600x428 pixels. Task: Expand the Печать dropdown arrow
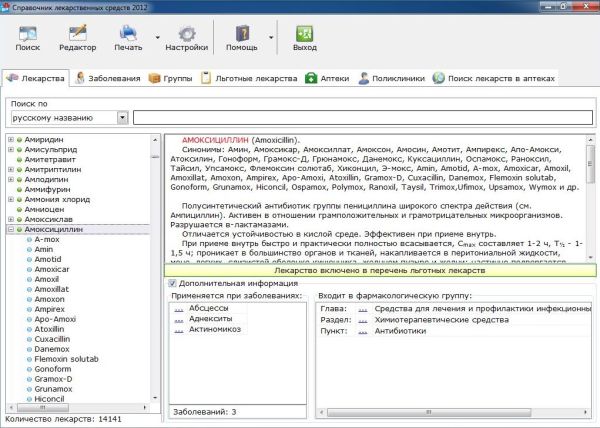(158, 37)
